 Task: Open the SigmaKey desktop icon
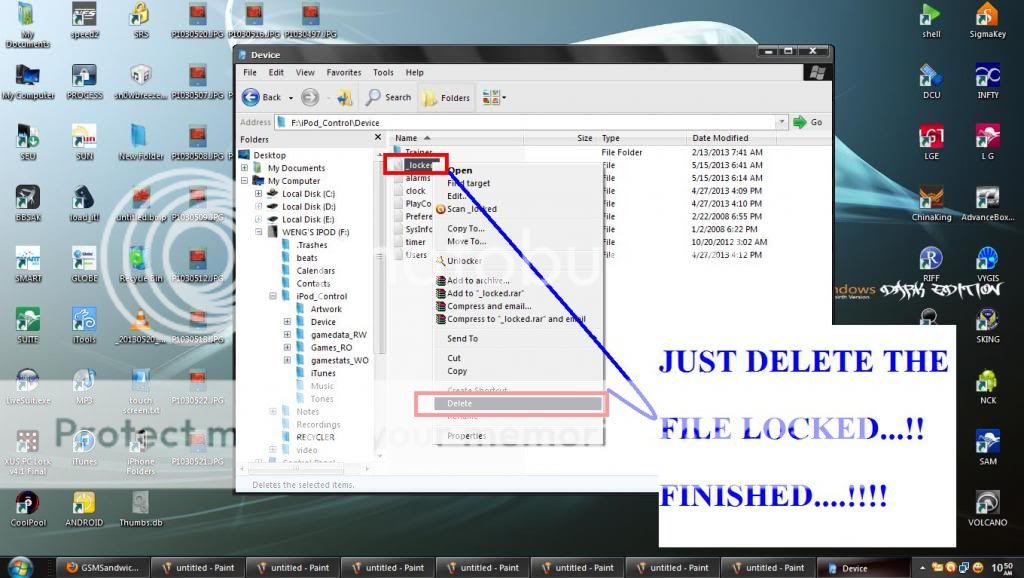[986, 17]
